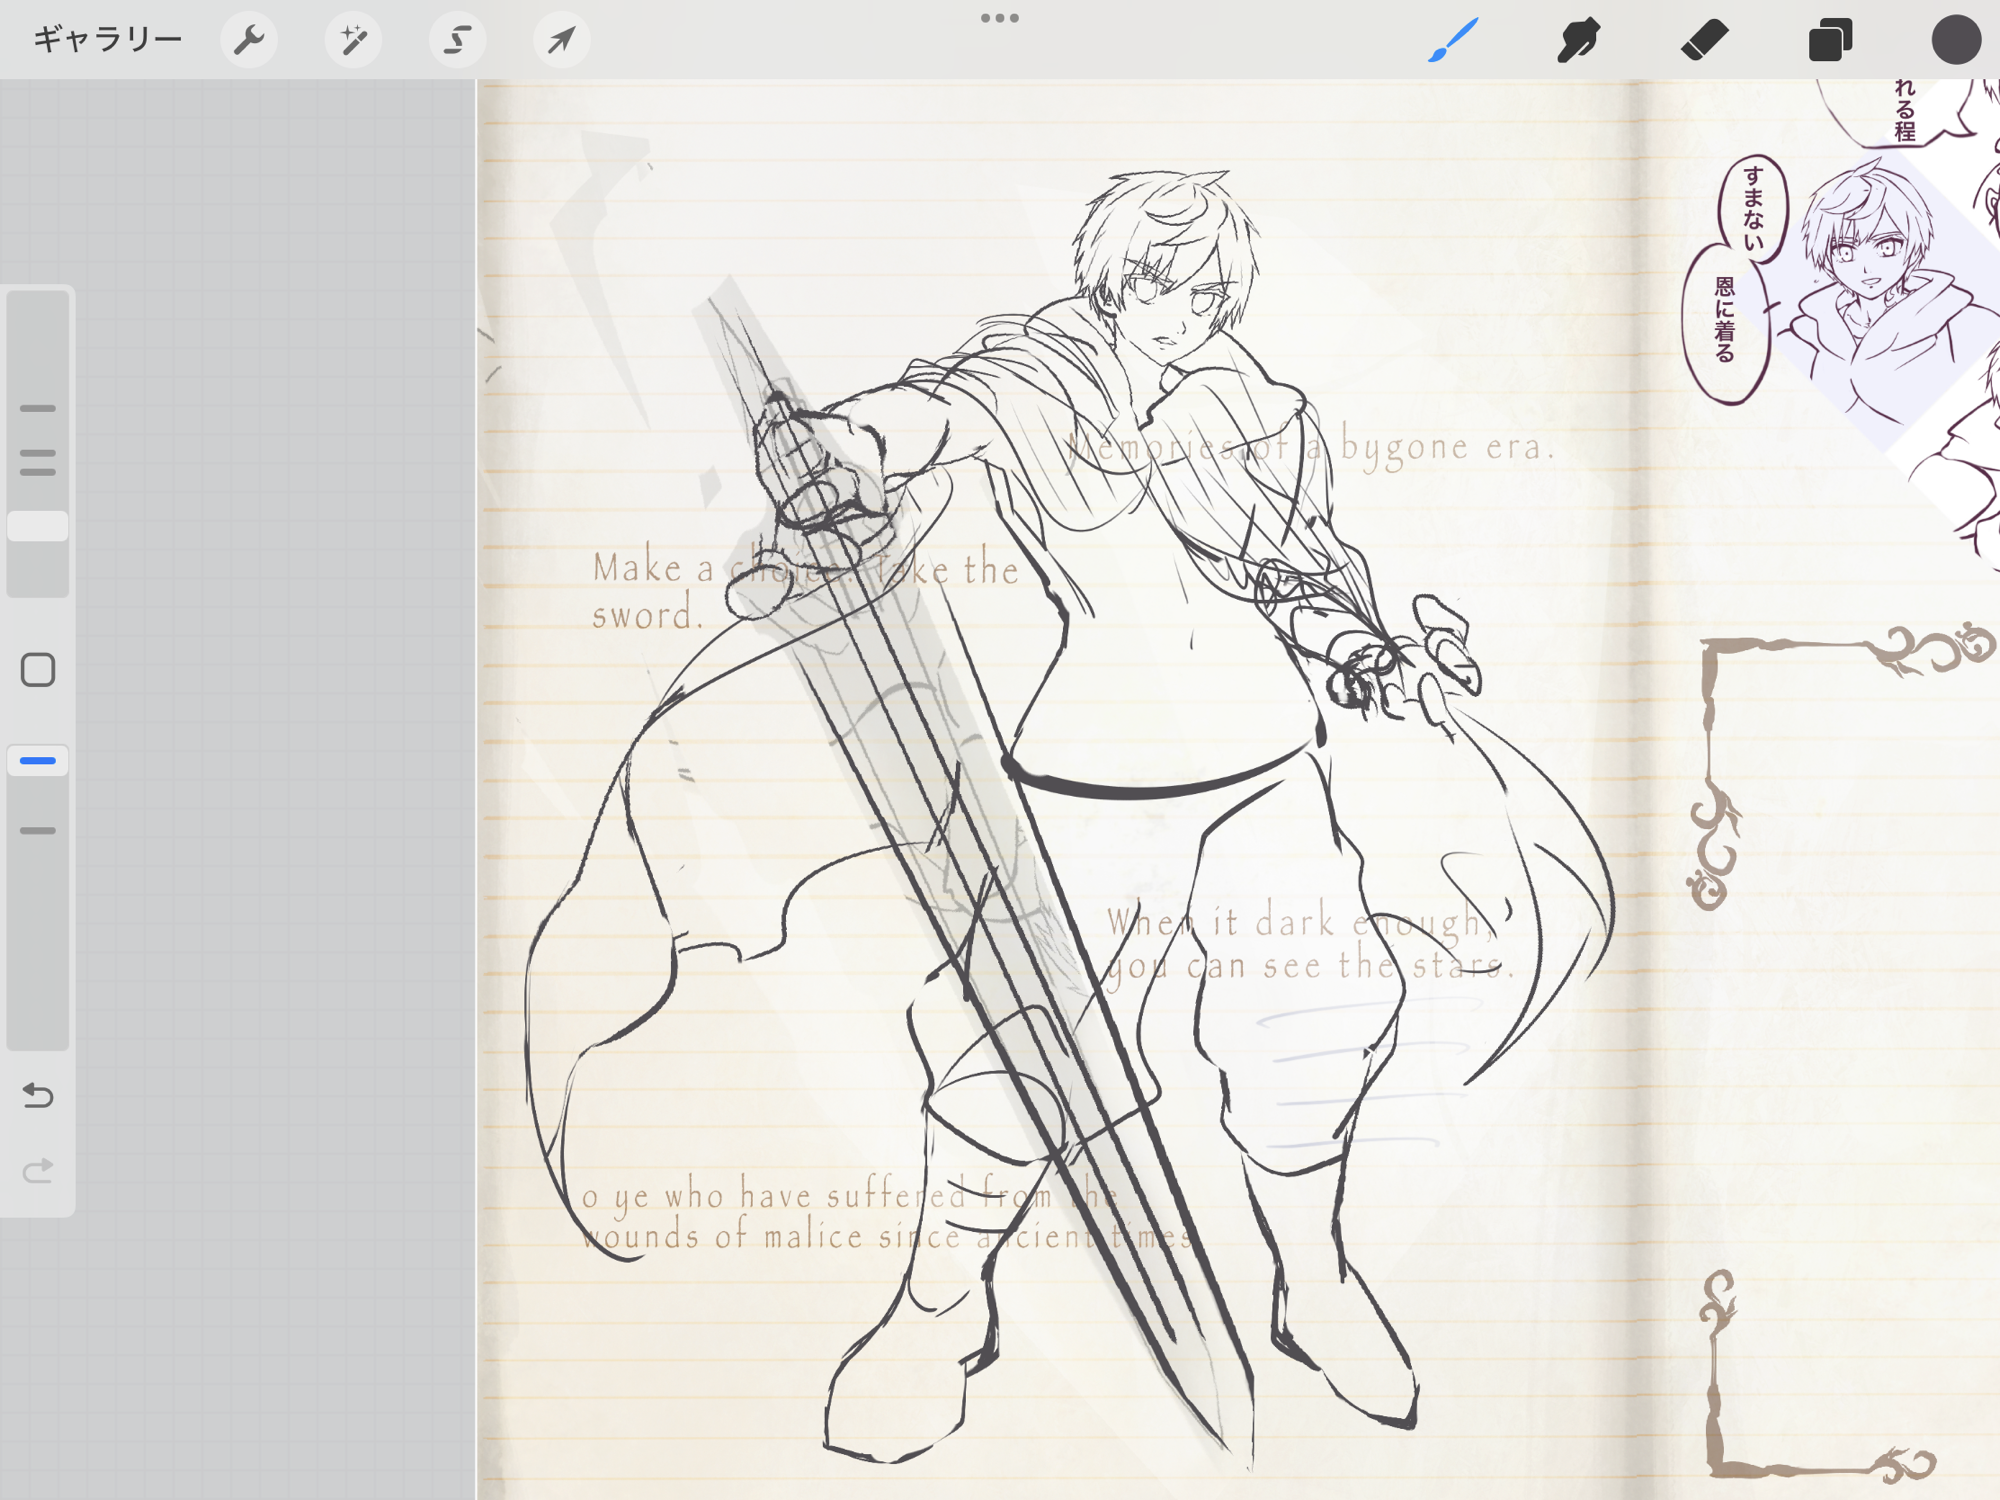
Task: Open the Layers panel
Action: 1830,40
